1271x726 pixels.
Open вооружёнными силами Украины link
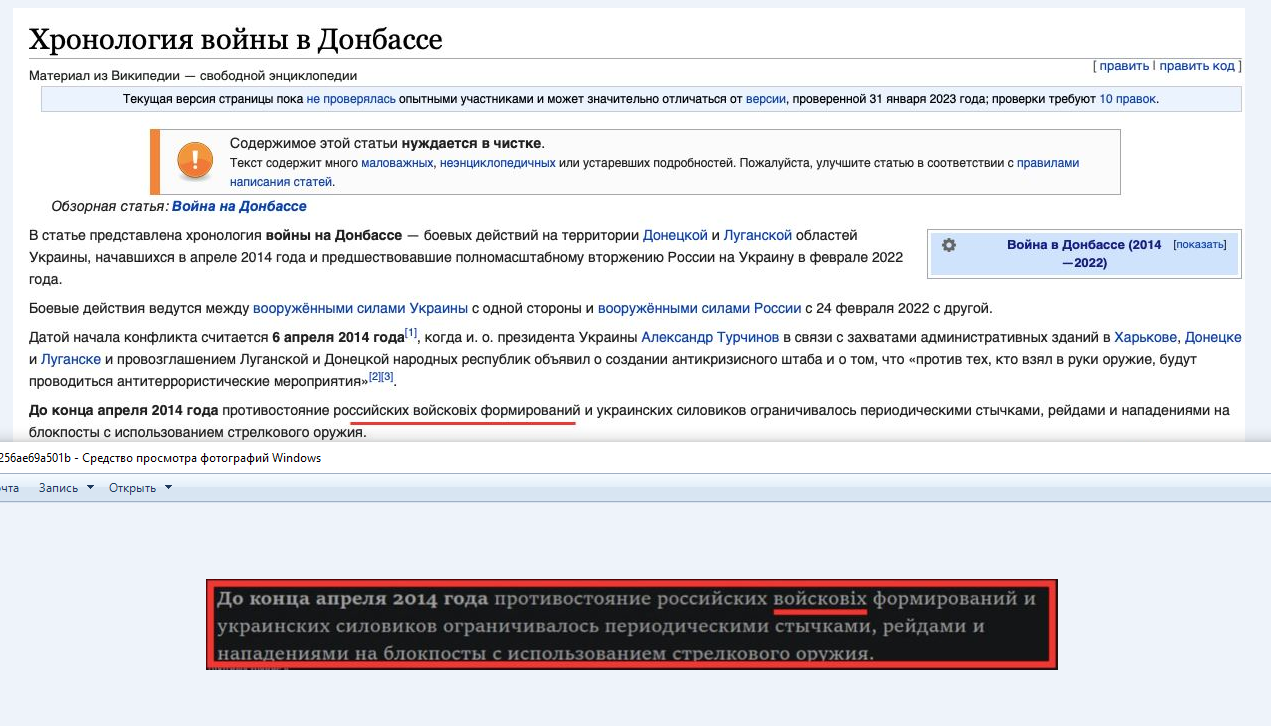360,308
